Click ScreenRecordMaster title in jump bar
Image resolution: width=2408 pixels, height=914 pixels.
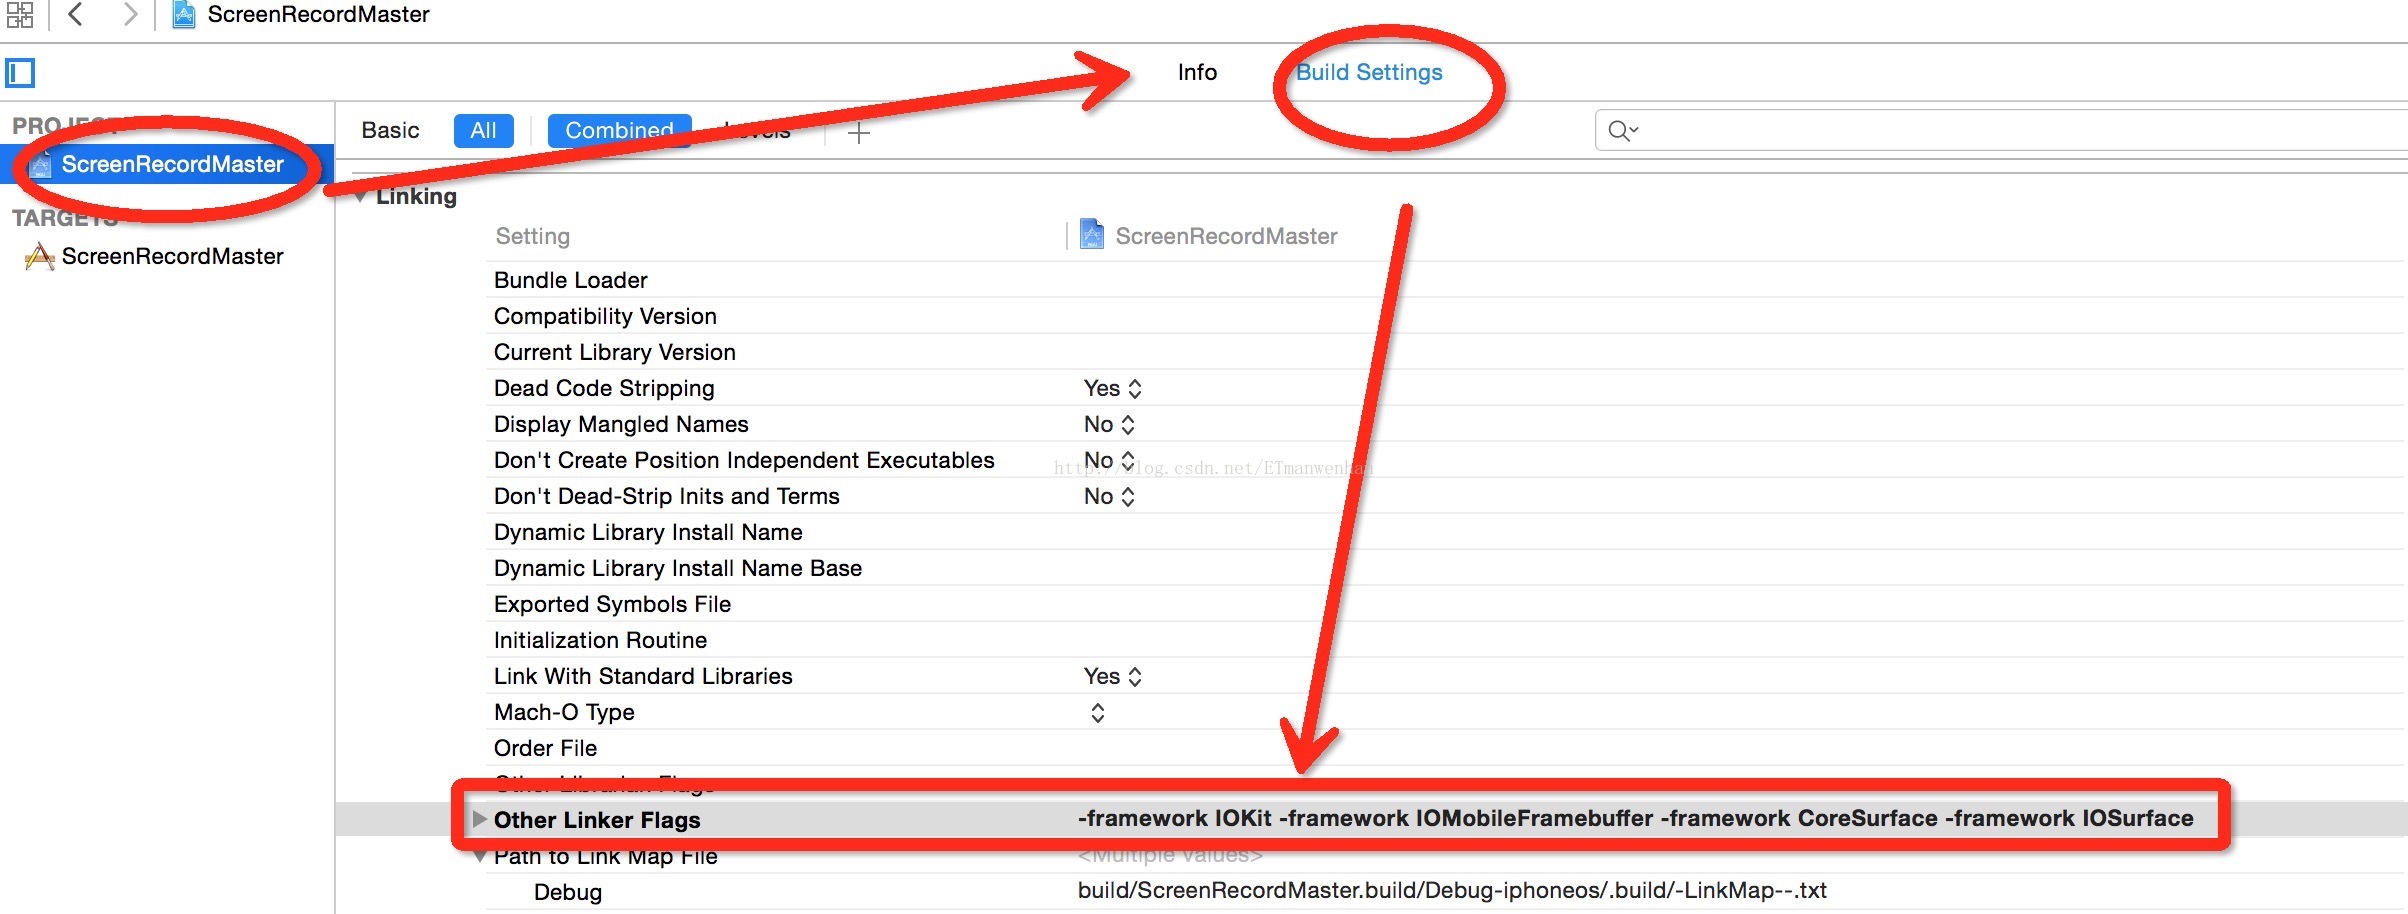(x=318, y=14)
